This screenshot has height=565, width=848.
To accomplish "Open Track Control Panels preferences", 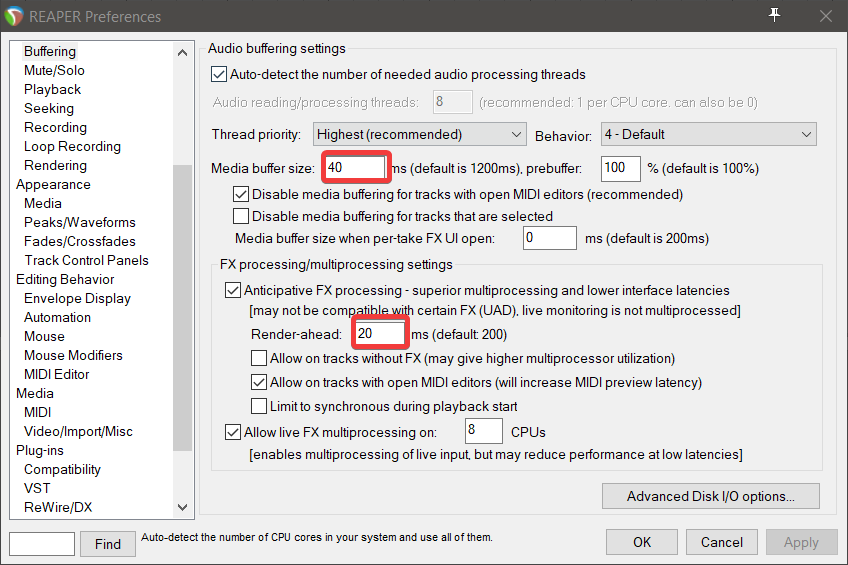I will 87,260.
